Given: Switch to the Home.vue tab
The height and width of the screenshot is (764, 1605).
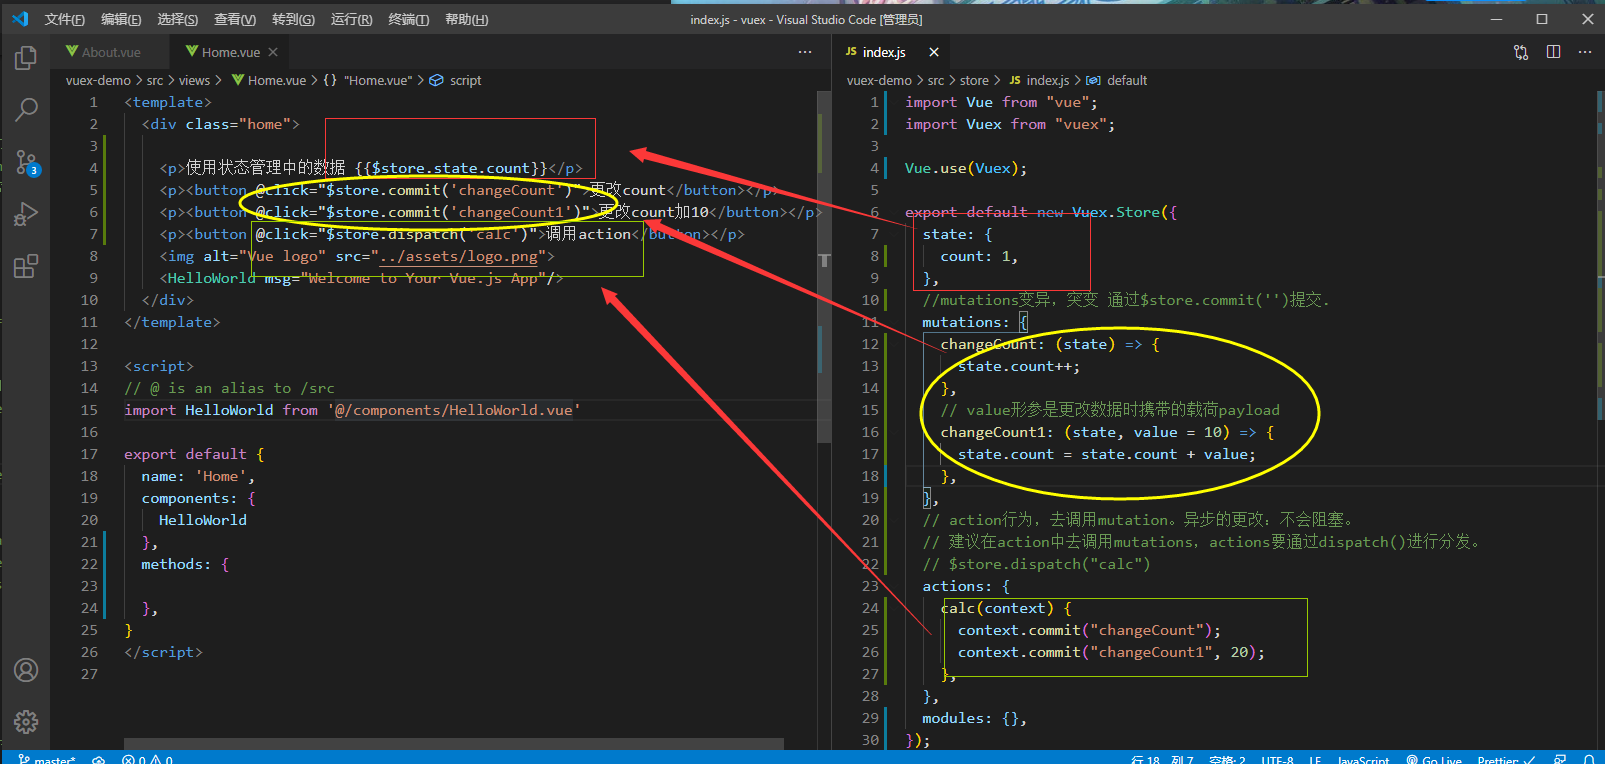Looking at the screenshot, I should click(230, 52).
